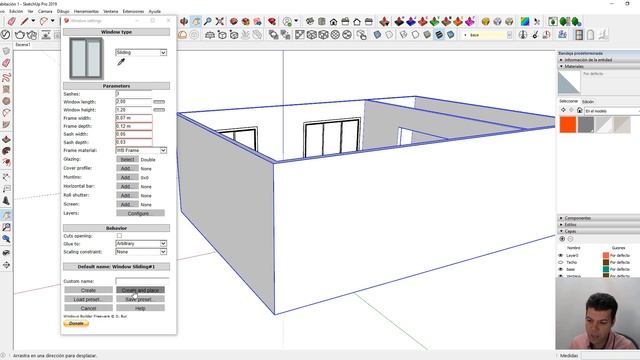The image size is (640, 360).
Task: Click the green sandbox terrain icon
Action: (435, 22)
